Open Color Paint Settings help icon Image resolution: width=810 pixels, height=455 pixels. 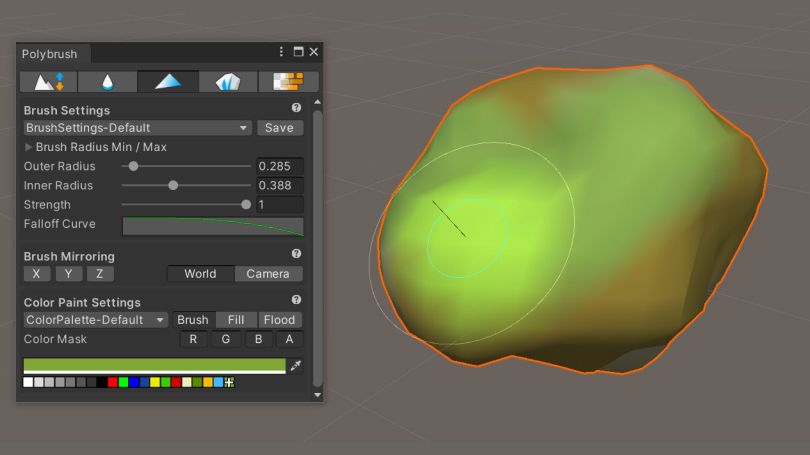(296, 300)
